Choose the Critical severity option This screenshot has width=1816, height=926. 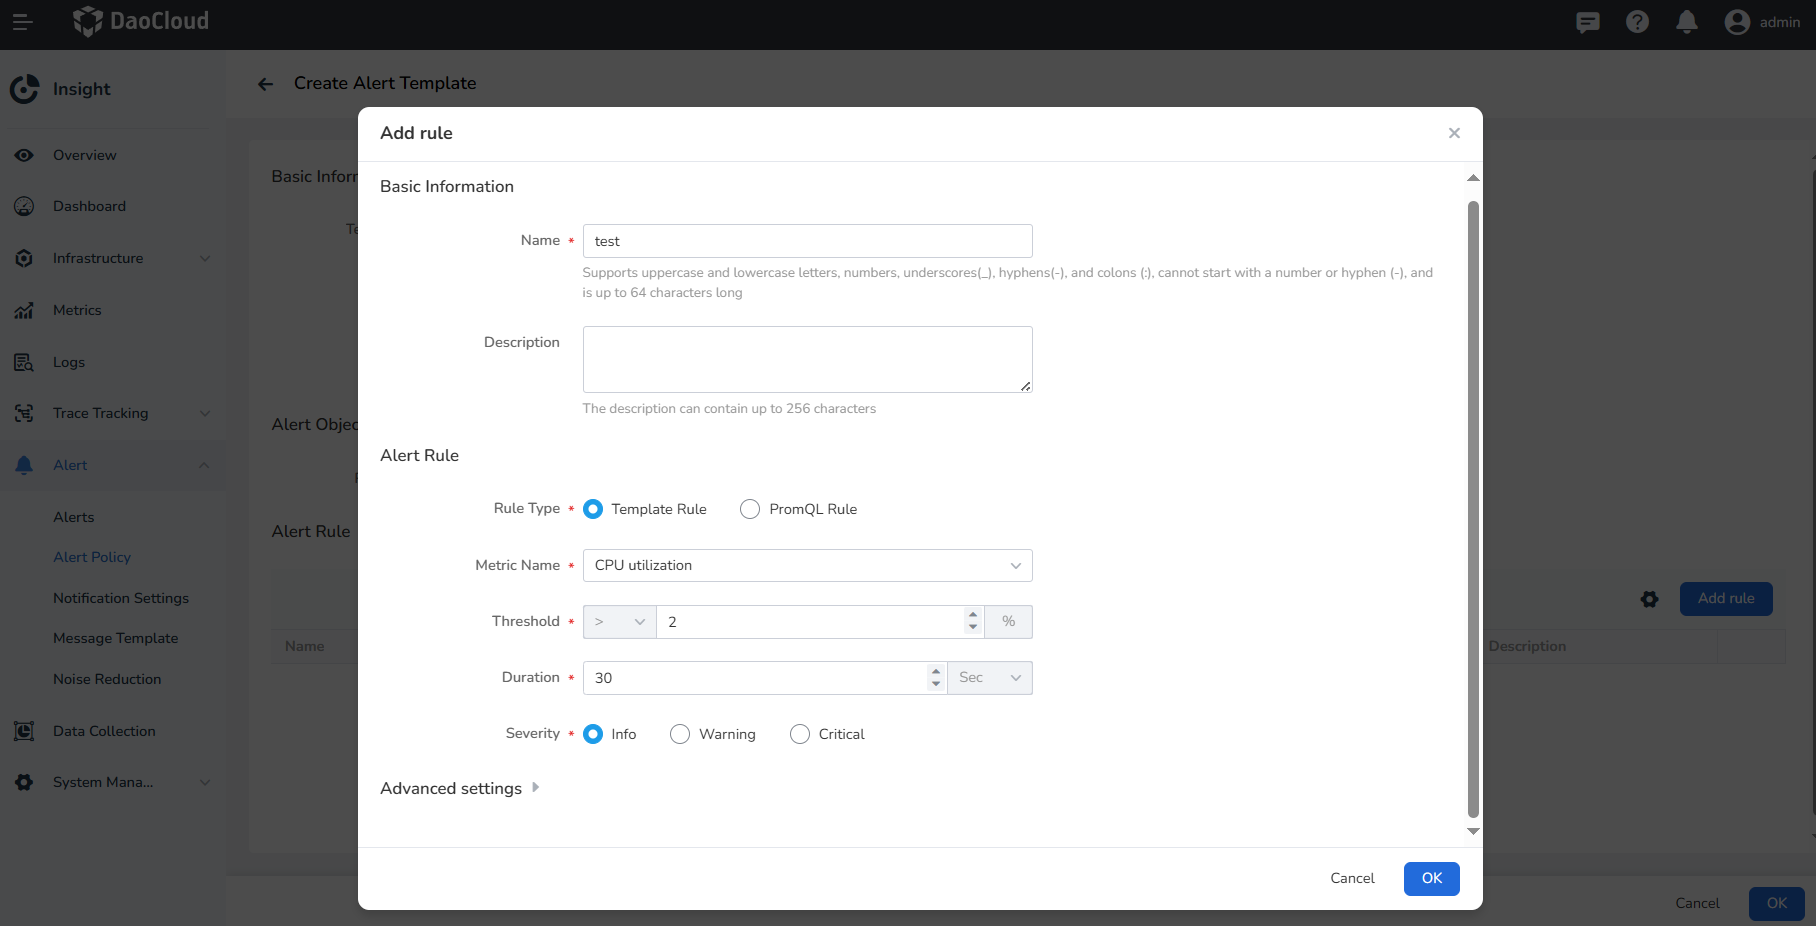pyautogui.click(x=800, y=734)
